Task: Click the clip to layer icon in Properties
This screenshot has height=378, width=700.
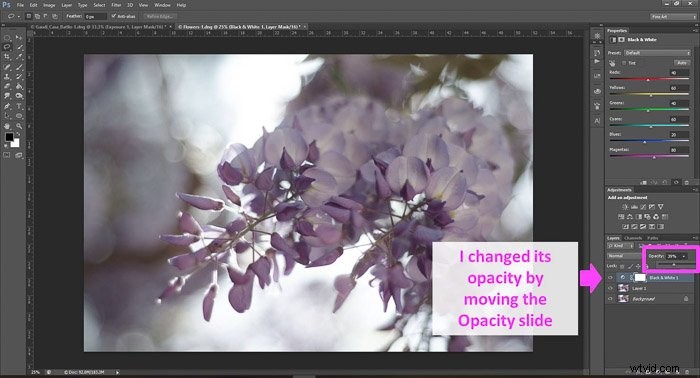Action: coord(643,182)
